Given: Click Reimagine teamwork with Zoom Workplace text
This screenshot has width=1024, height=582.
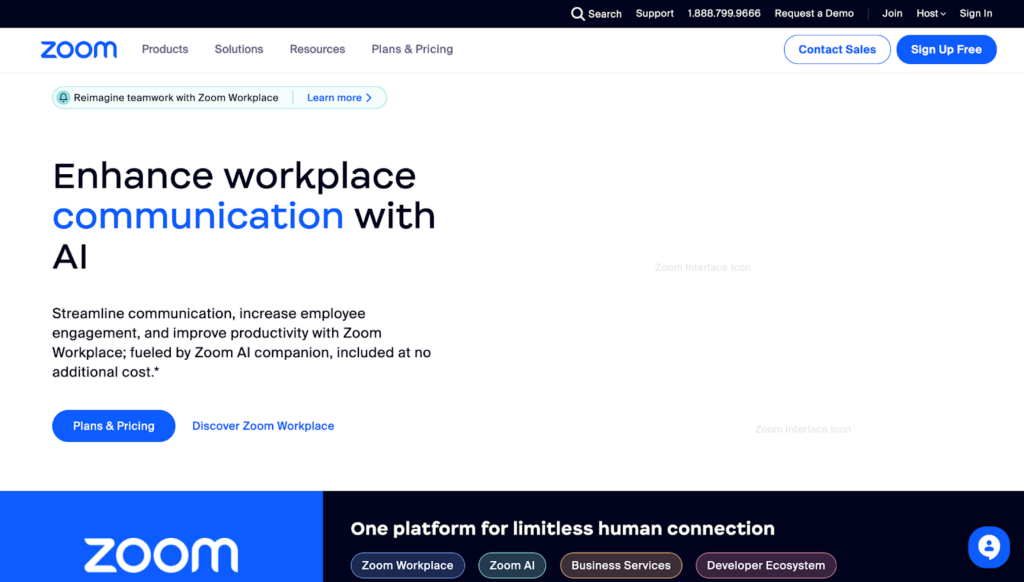Looking at the screenshot, I should [176, 98].
